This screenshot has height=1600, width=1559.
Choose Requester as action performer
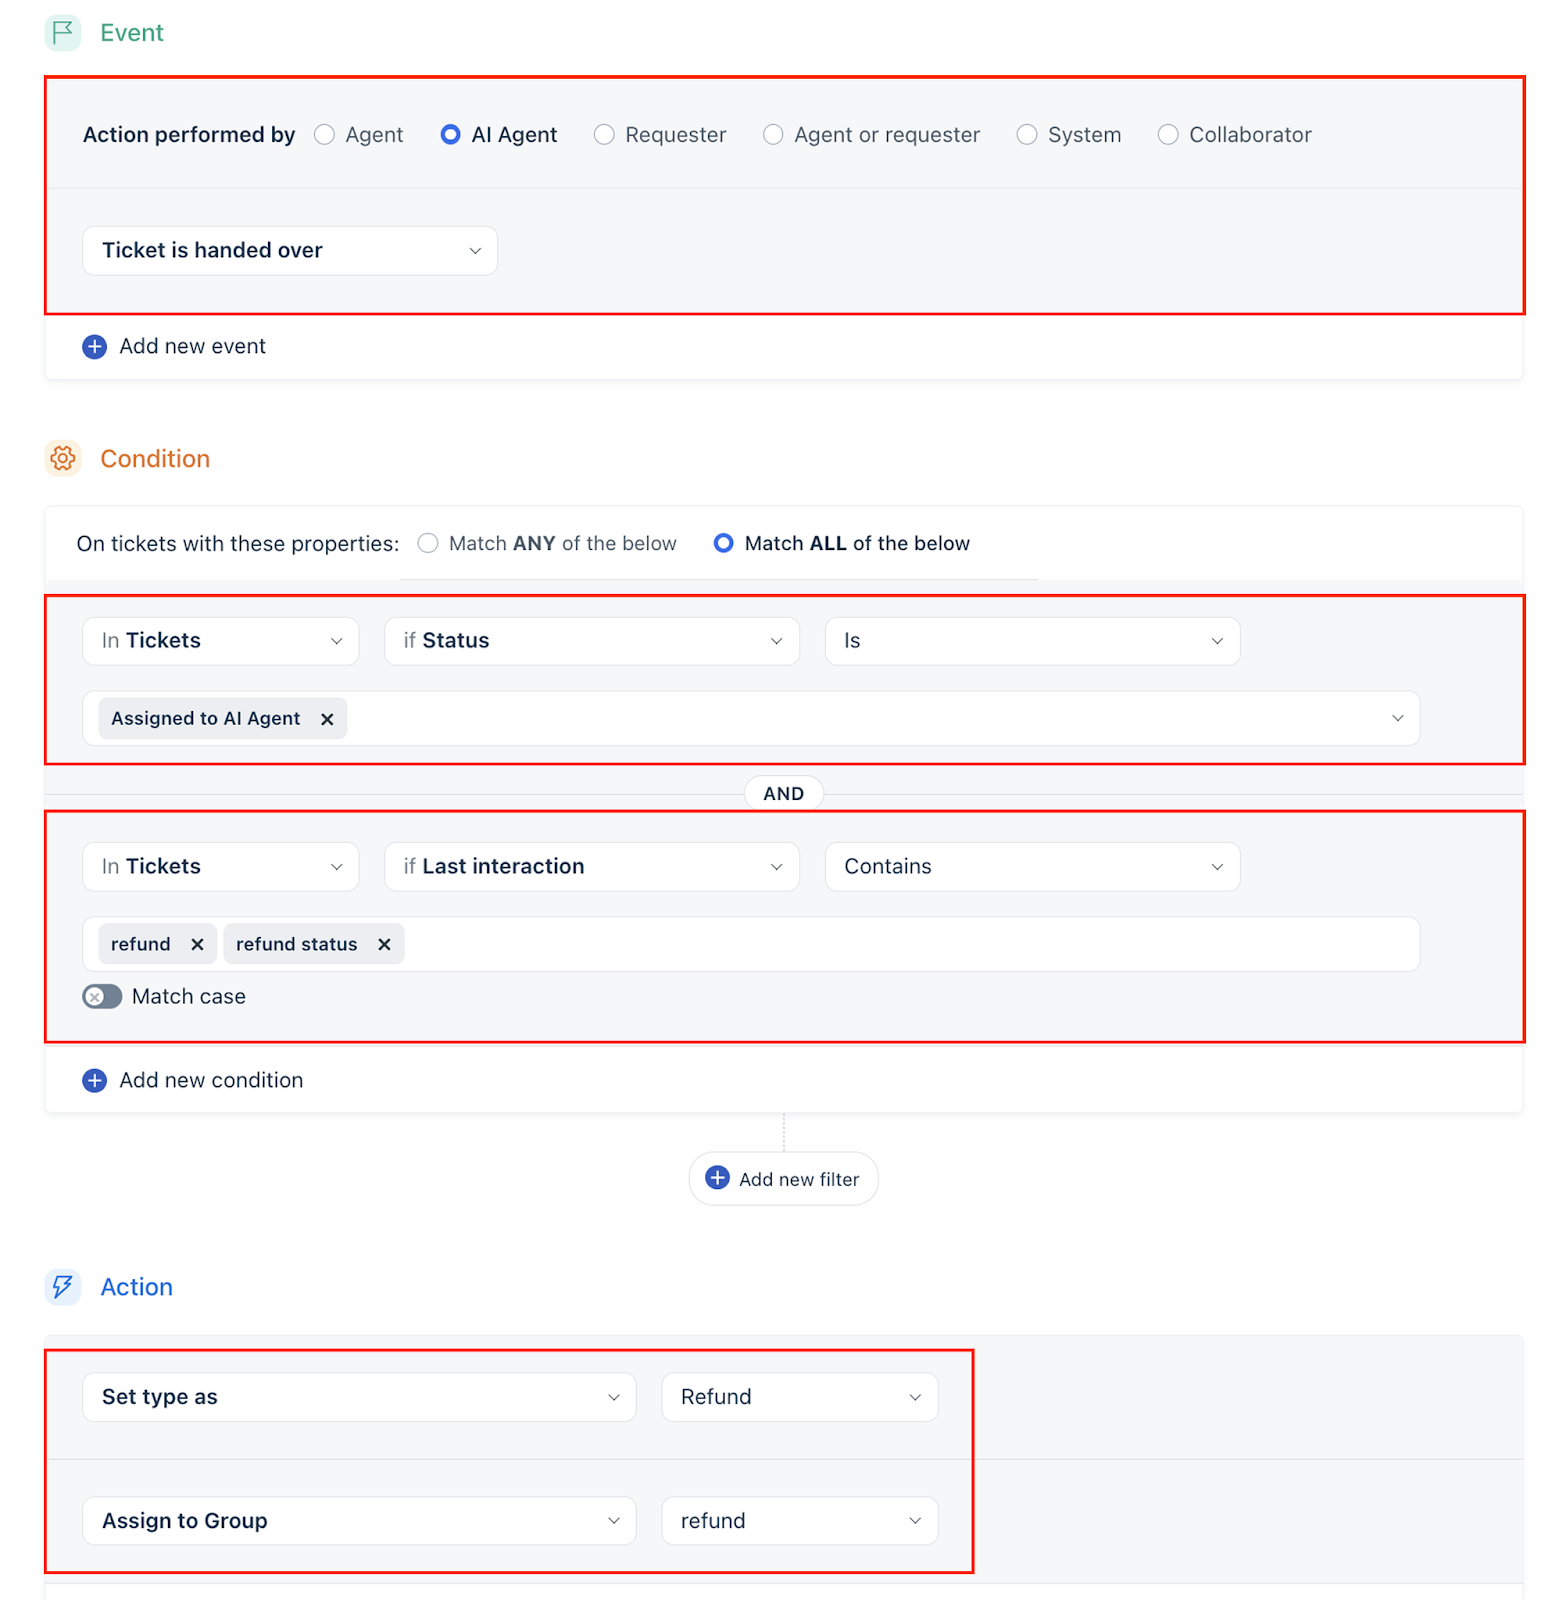(604, 135)
